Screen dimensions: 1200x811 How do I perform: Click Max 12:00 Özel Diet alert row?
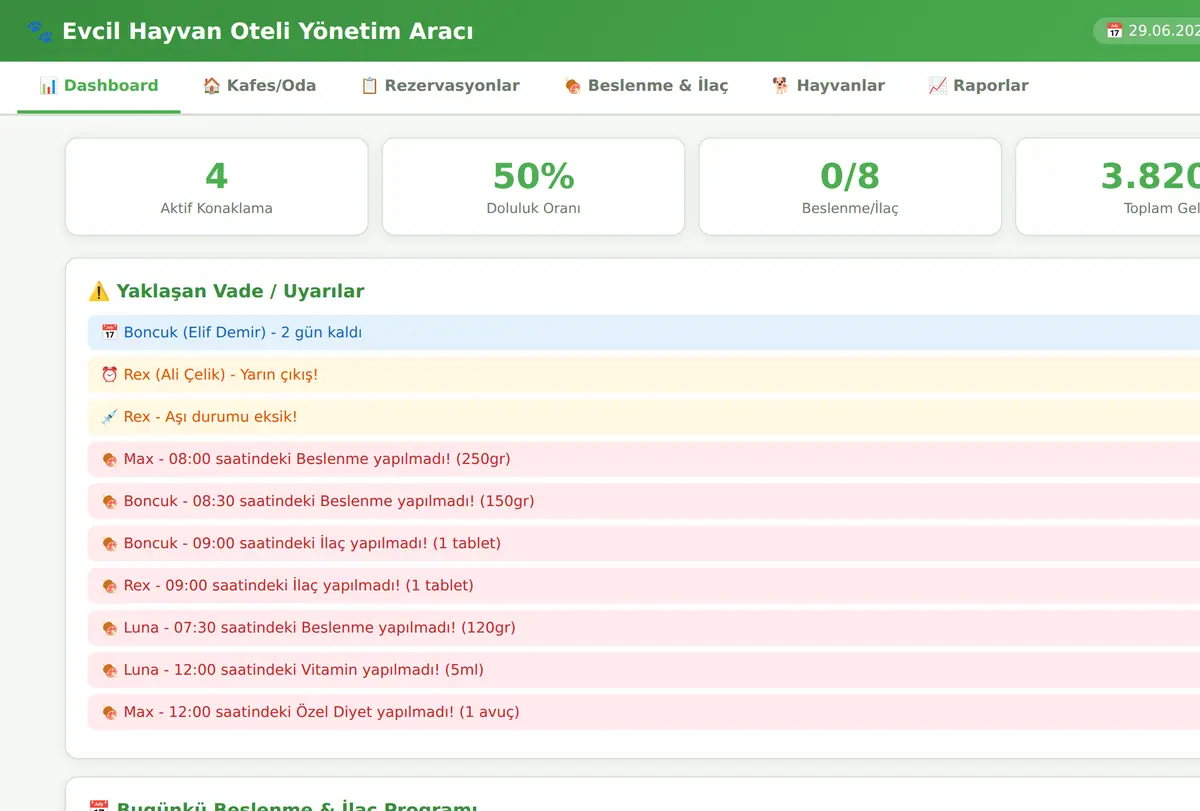pos(644,712)
